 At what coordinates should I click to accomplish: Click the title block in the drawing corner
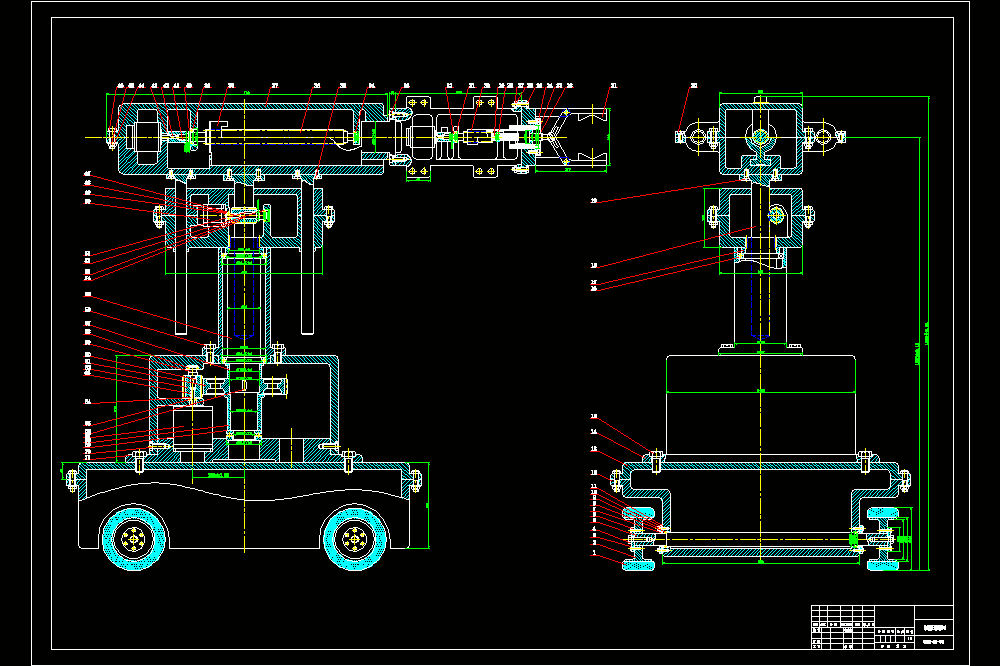882,628
